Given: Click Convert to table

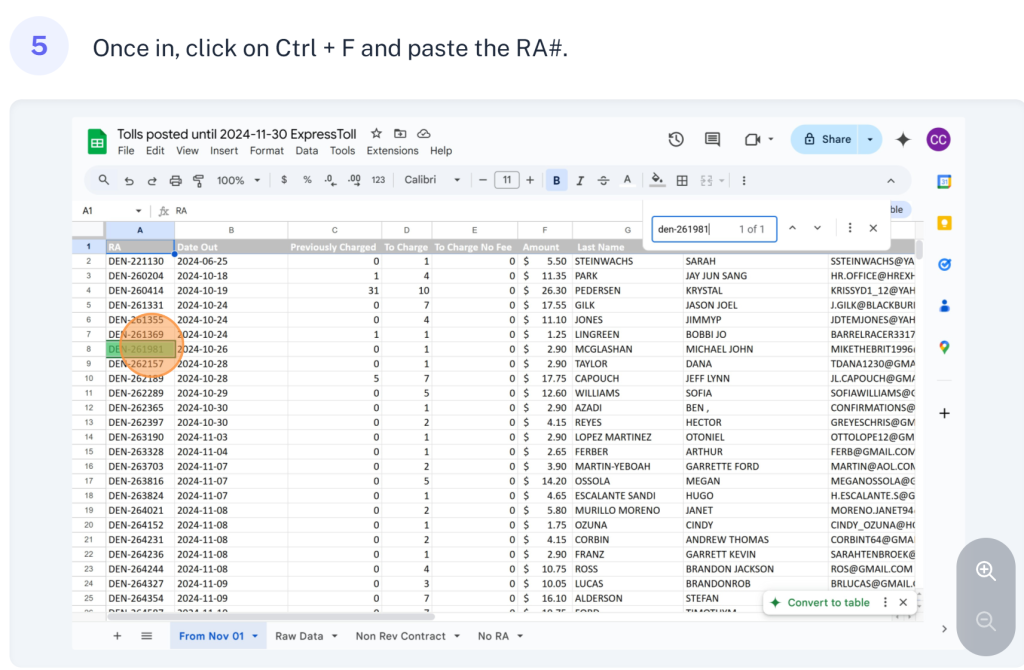Looking at the screenshot, I should 826,603.
